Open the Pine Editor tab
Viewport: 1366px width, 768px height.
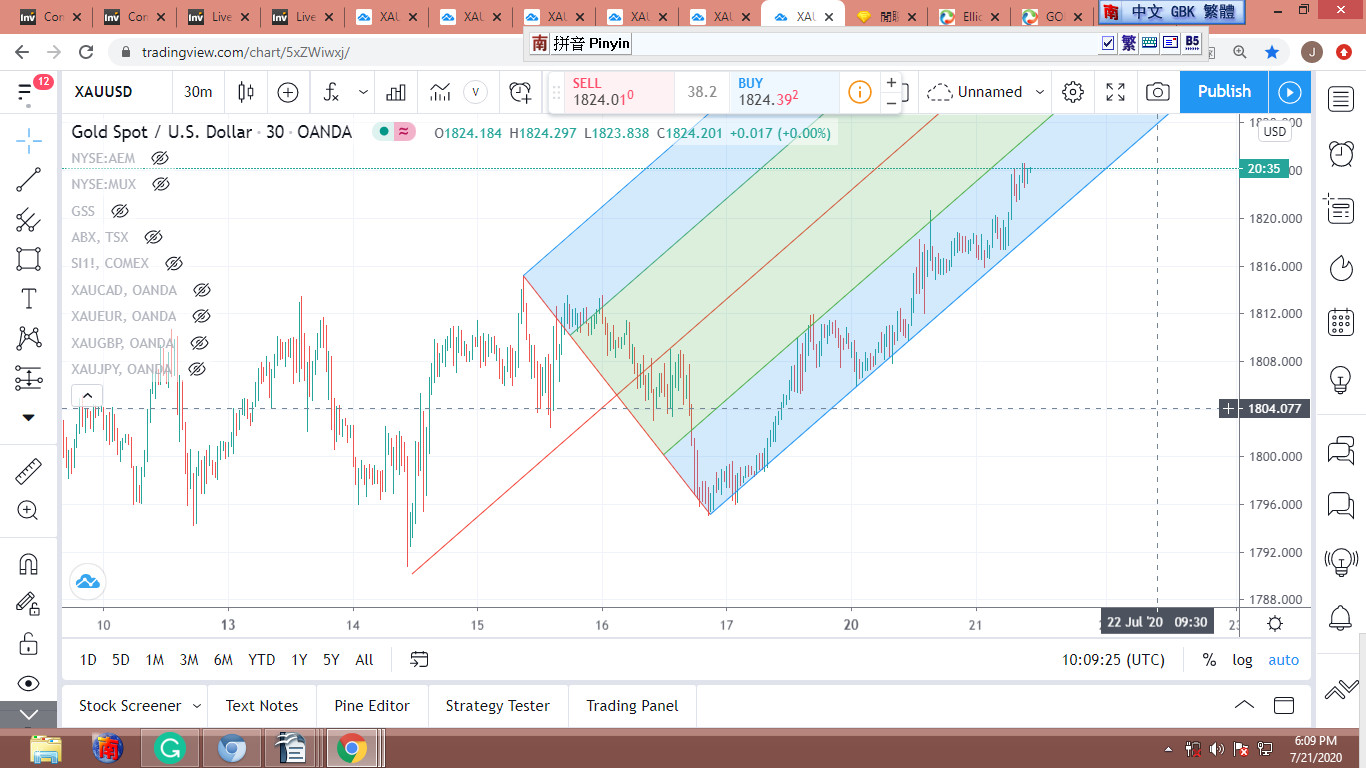(372, 706)
